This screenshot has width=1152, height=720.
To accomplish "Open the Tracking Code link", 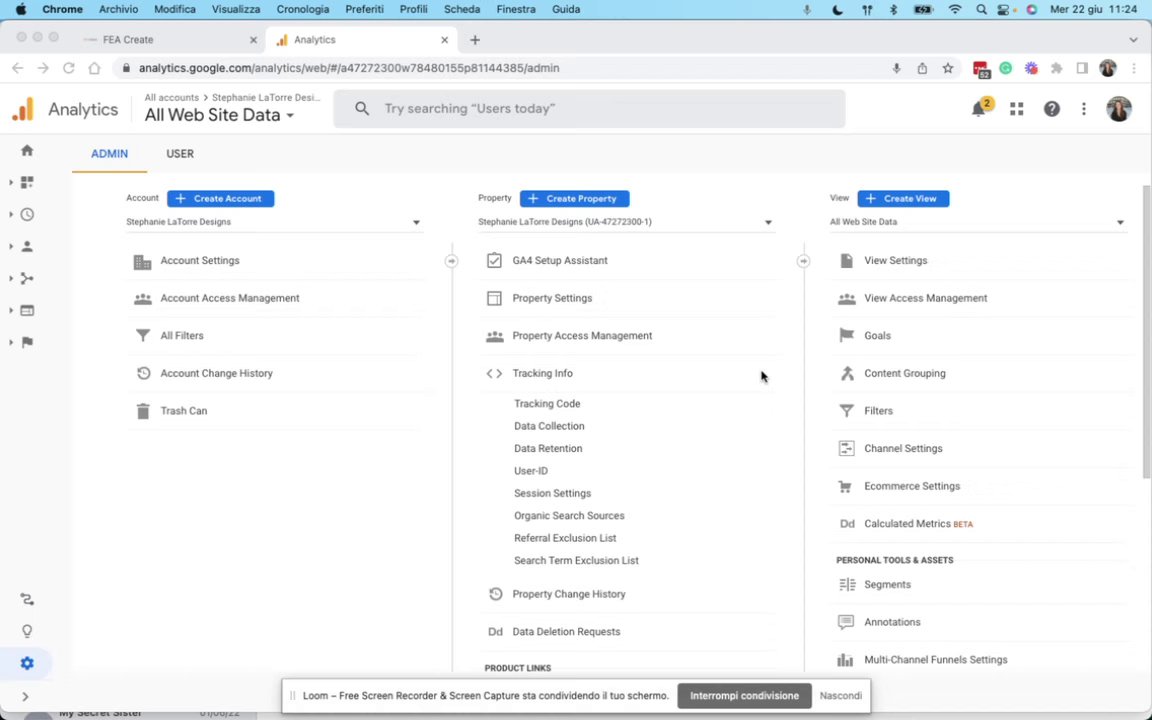I will pyautogui.click(x=547, y=404).
